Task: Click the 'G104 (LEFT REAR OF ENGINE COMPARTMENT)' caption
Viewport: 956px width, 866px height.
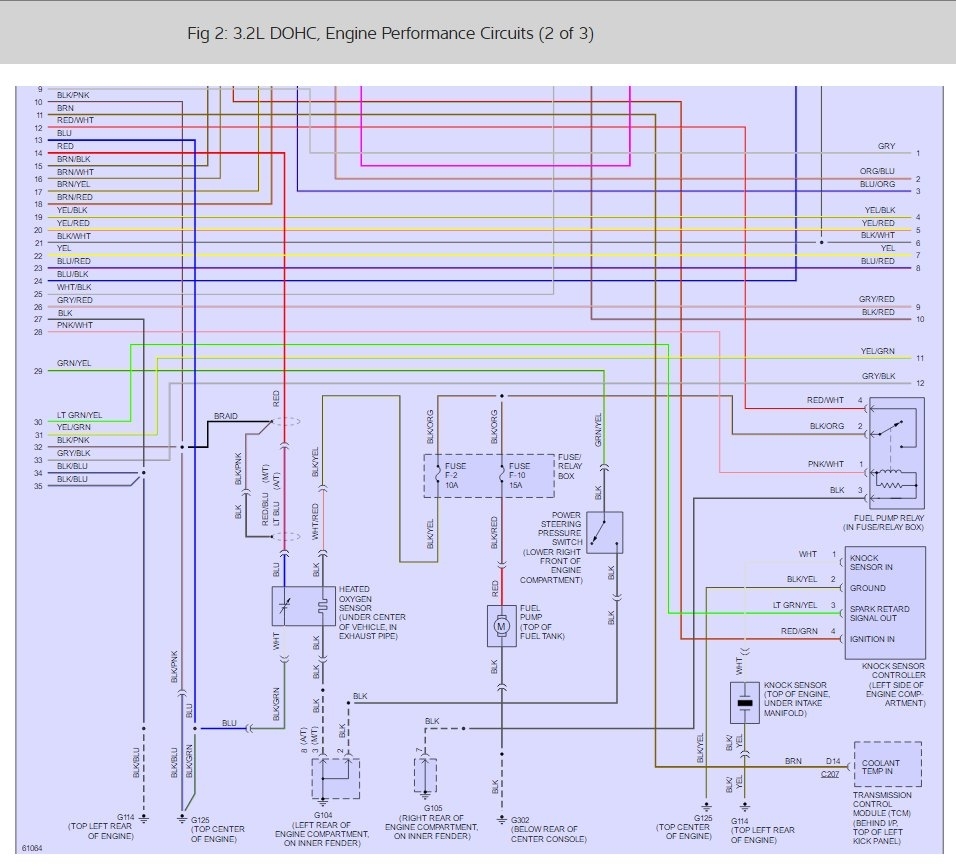Action: (x=322, y=829)
